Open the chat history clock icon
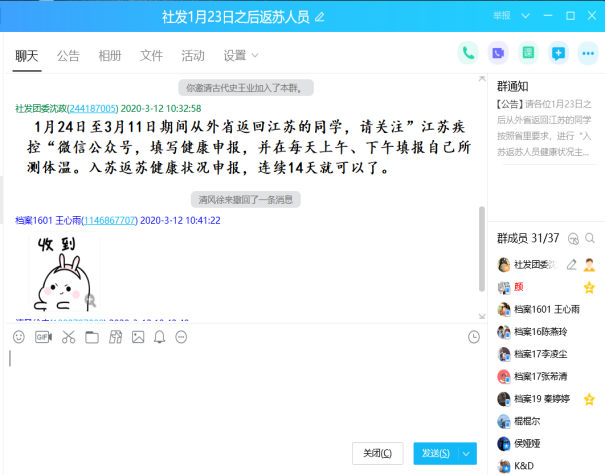The height and width of the screenshot is (475, 605). pyautogui.click(x=473, y=337)
